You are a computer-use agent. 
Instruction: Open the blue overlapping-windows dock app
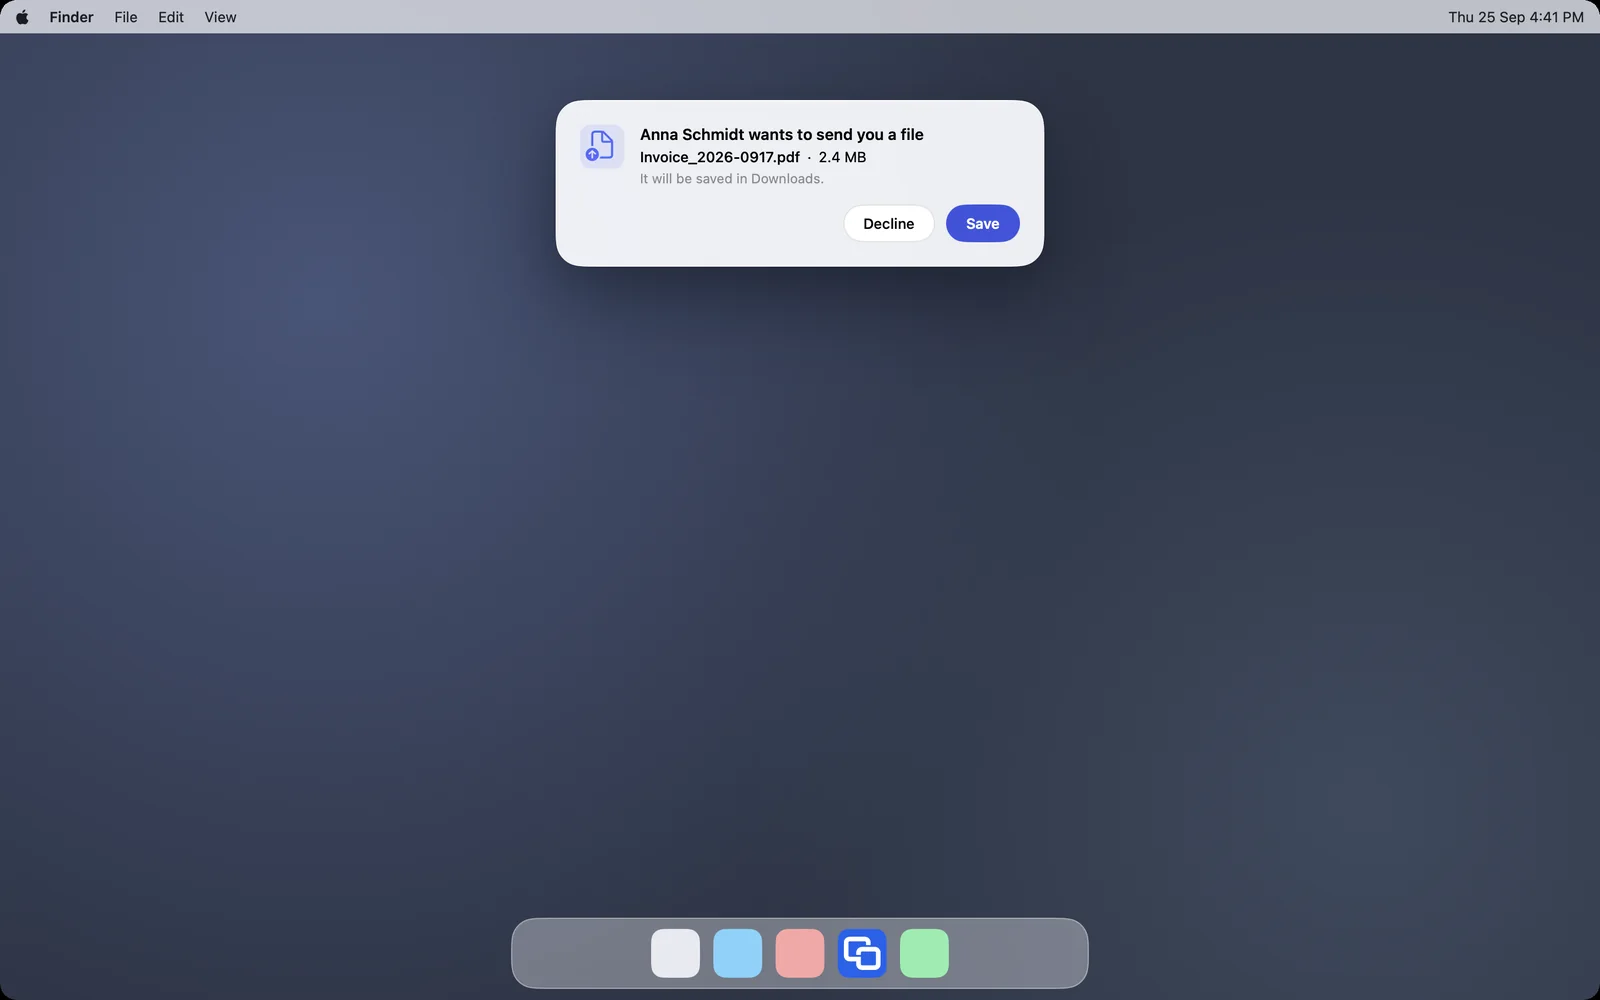pos(862,953)
